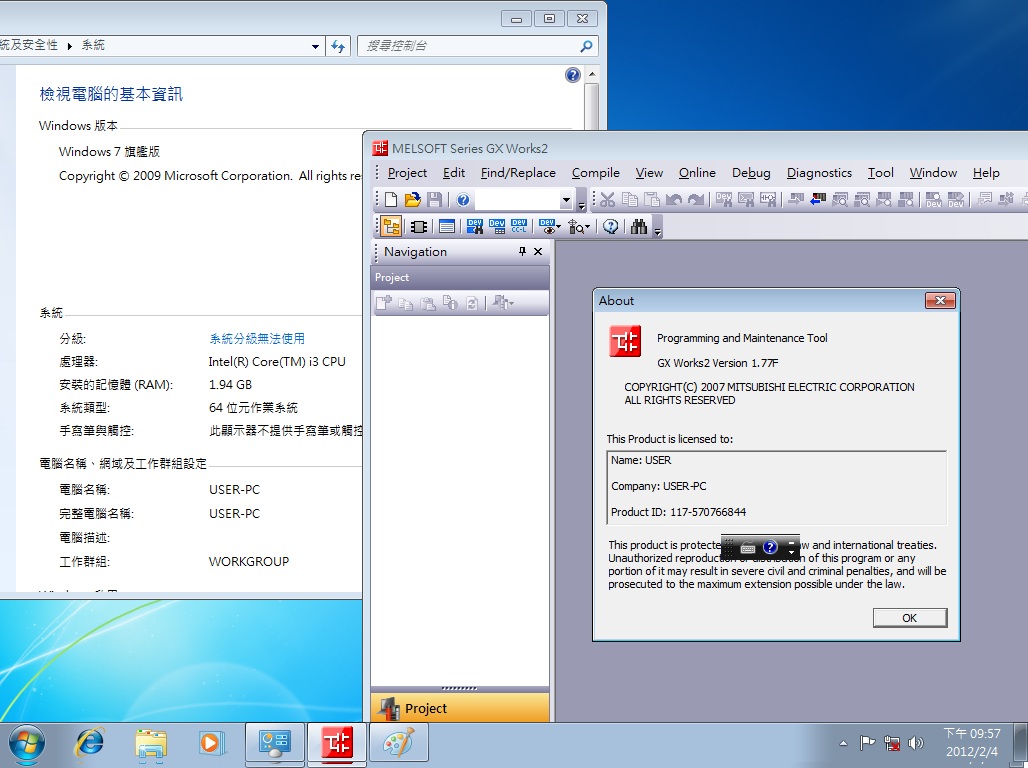Screen dimensions: 1028x768
Task: Click the blue help question mark icon in toolbar
Action: pos(463,200)
